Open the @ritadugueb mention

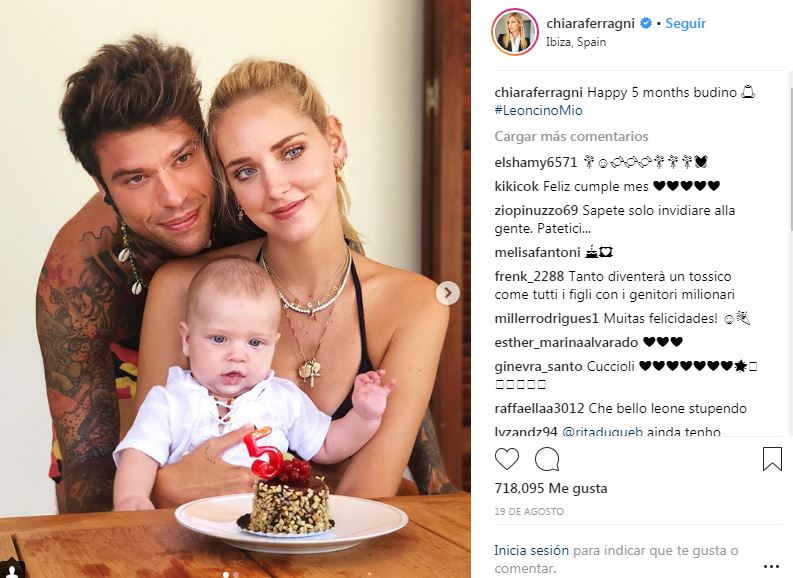click(602, 432)
